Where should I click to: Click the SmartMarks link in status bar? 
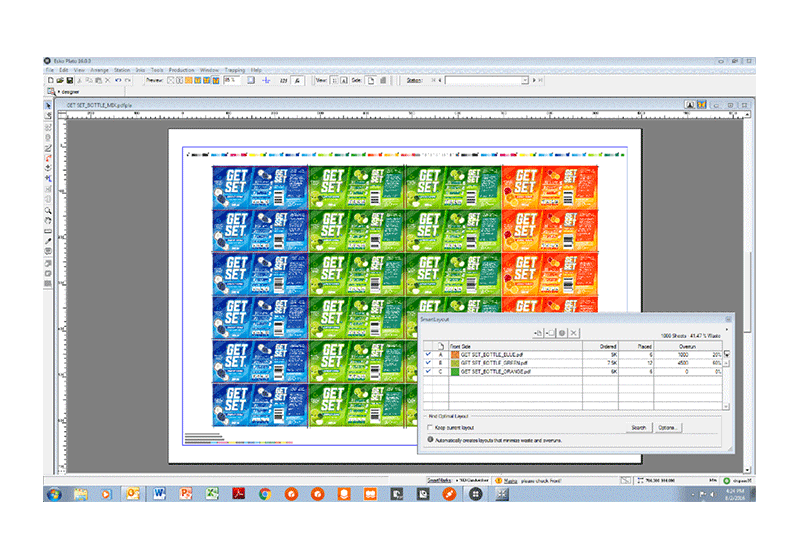click(x=439, y=480)
